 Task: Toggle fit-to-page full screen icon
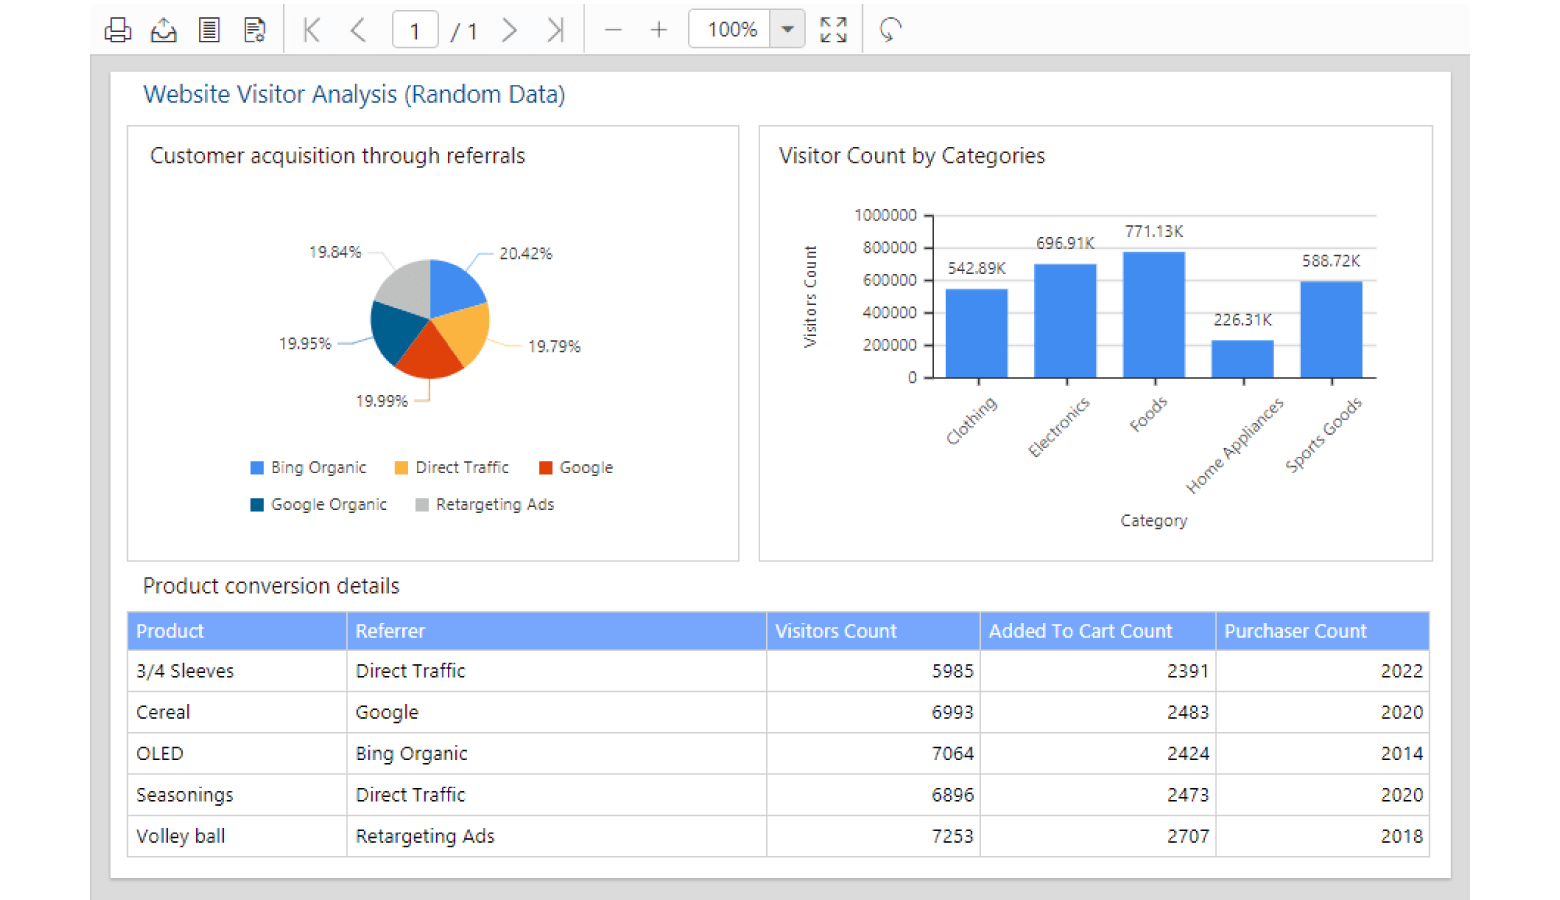833,30
